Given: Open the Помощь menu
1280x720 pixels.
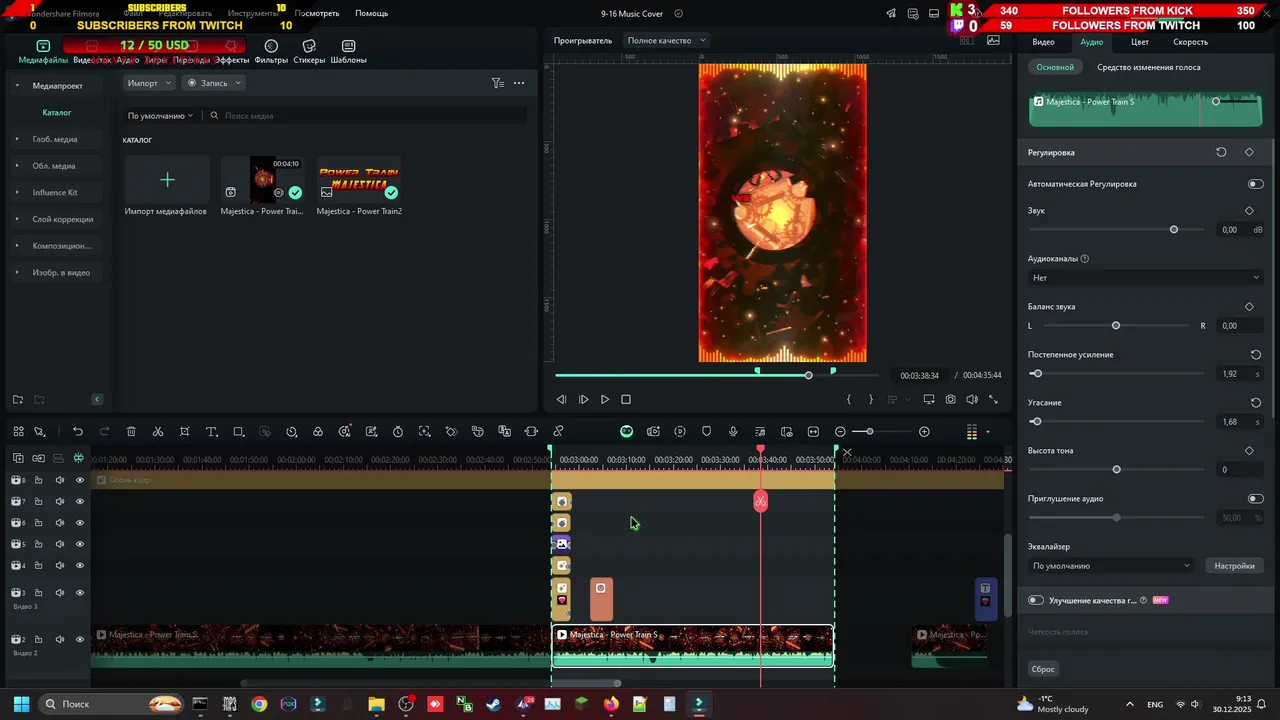Looking at the screenshot, I should click(x=371, y=13).
